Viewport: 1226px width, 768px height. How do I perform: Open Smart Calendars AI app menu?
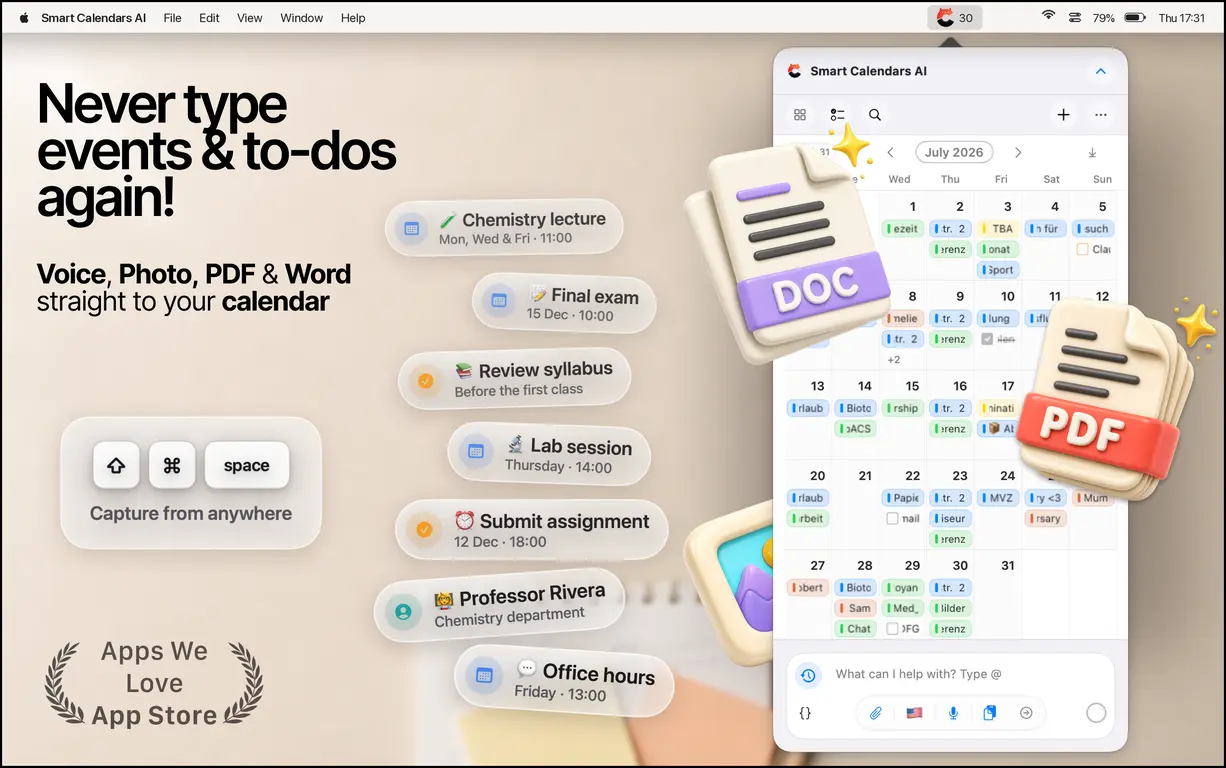tap(94, 18)
